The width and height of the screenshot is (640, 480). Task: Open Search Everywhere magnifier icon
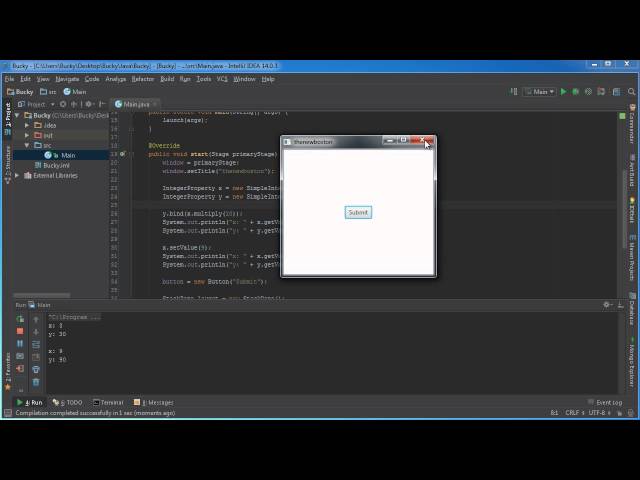[x=631, y=92]
